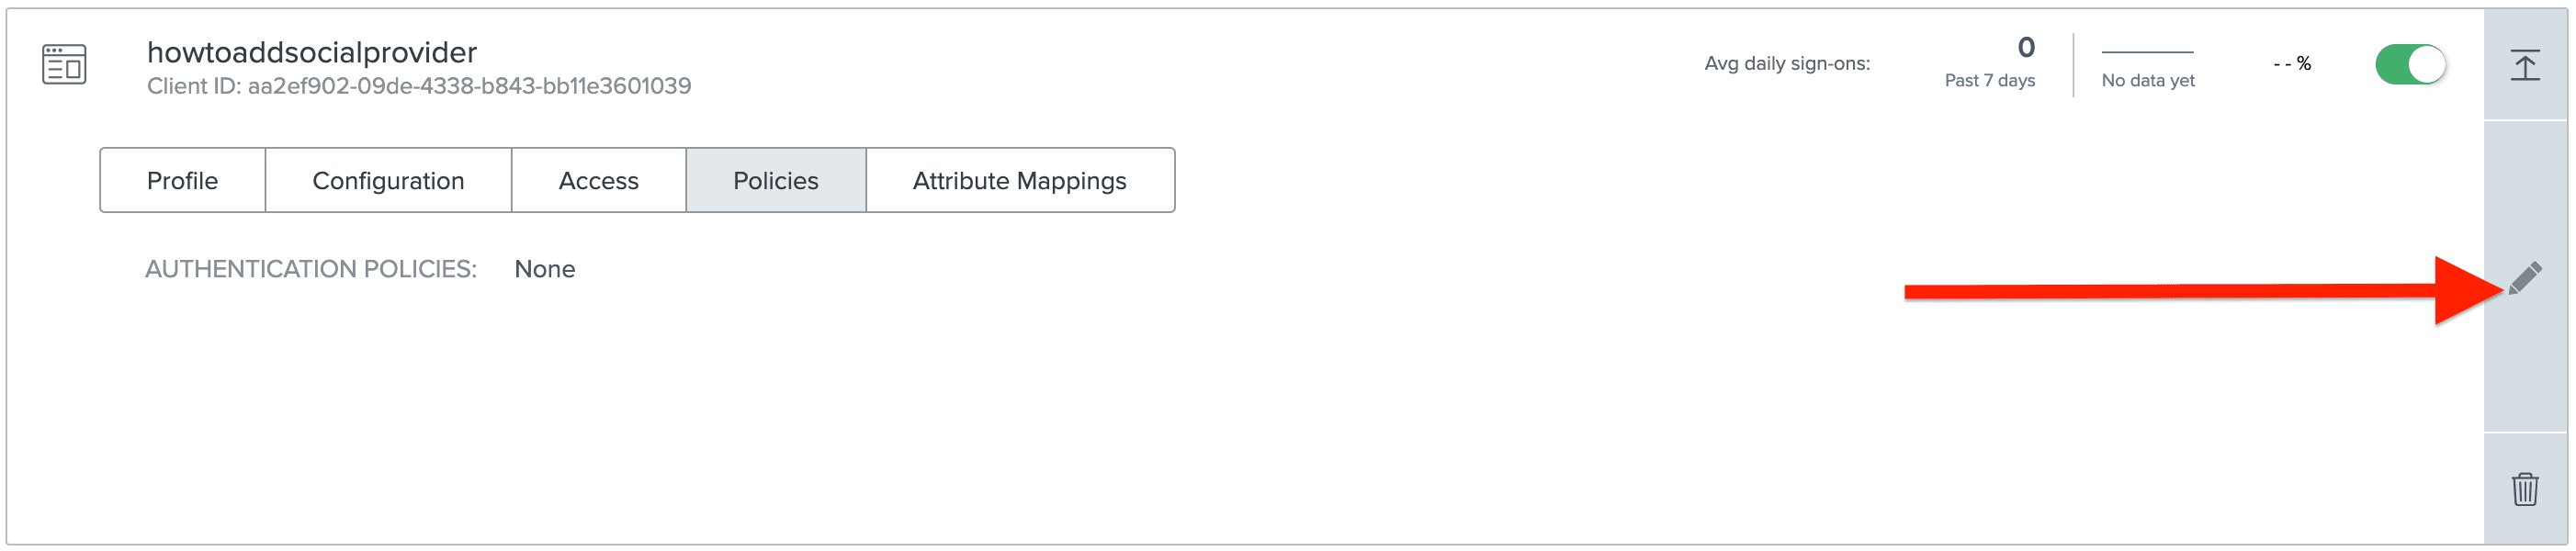Open the Profile tab

(x=182, y=181)
